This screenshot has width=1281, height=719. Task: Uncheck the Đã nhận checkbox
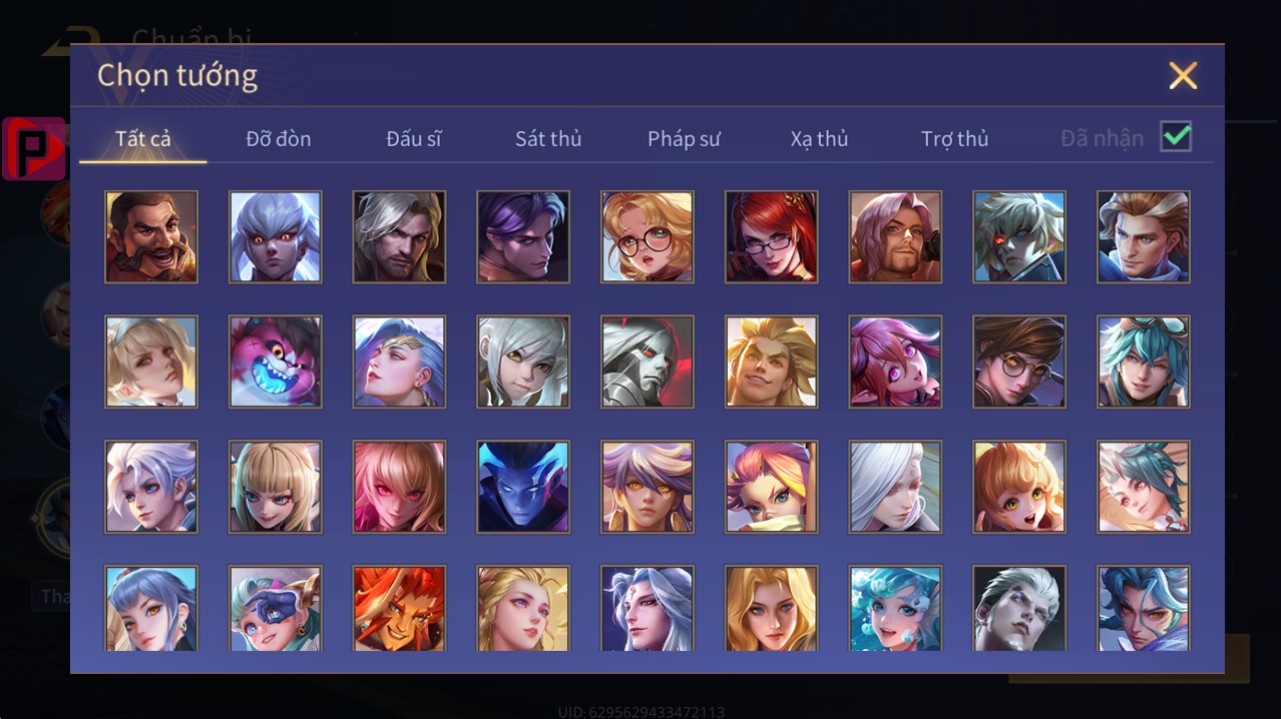click(1176, 137)
